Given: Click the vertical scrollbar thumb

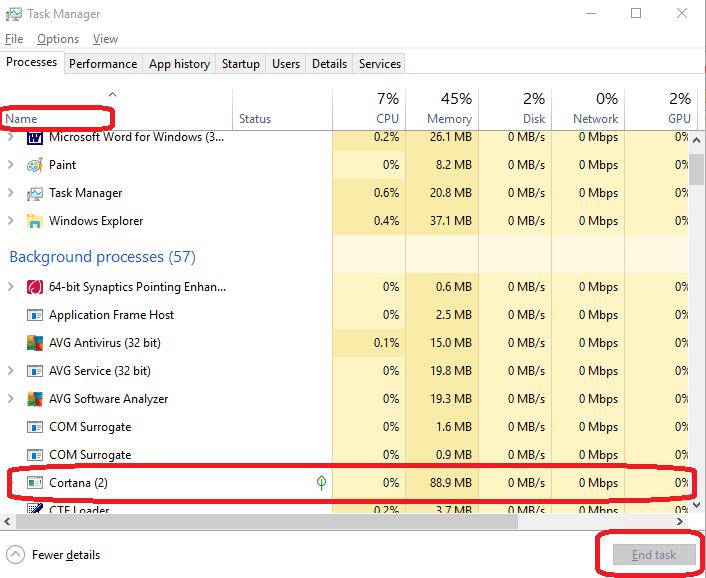Looking at the screenshot, I should 697,169.
